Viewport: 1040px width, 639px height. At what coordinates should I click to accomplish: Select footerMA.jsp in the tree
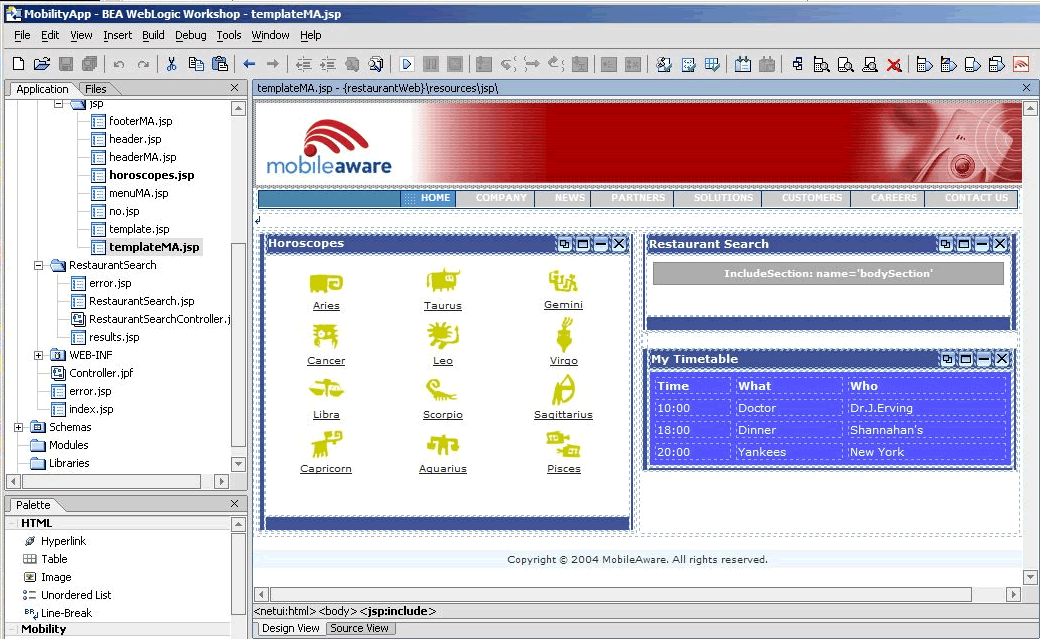coord(141,121)
